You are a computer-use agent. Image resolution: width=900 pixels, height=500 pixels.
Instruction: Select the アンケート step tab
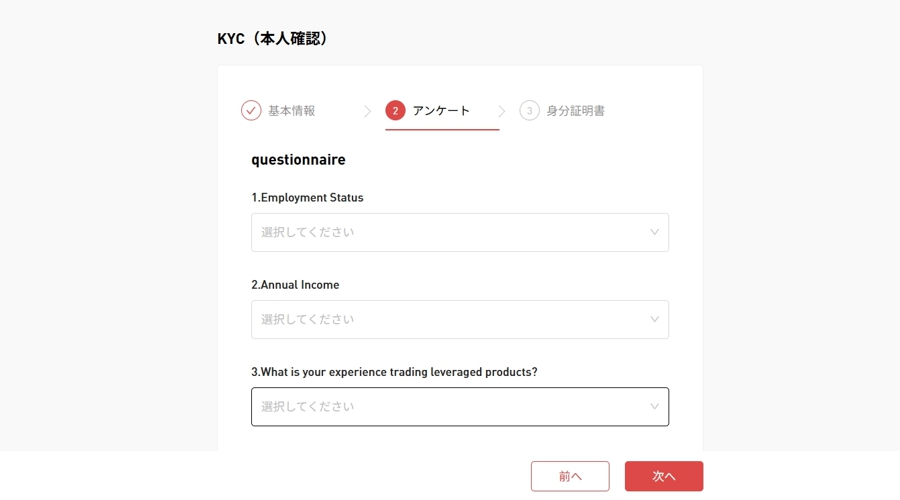point(441,111)
